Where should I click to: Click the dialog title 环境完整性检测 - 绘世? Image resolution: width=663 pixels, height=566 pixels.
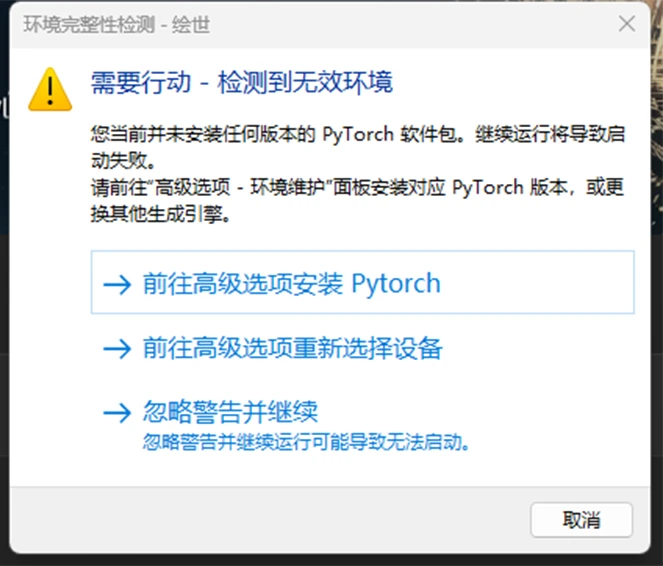click(x=117, y=25)
